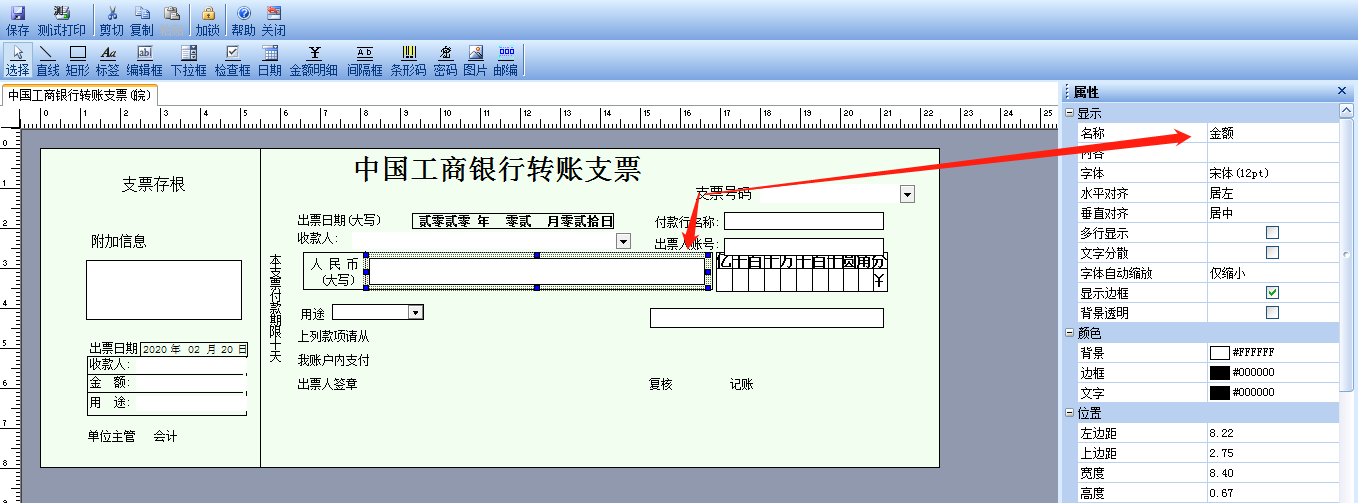Click the amount digits grid 亿千百十万
This screenshot has width=1358, height=503.
802,272
